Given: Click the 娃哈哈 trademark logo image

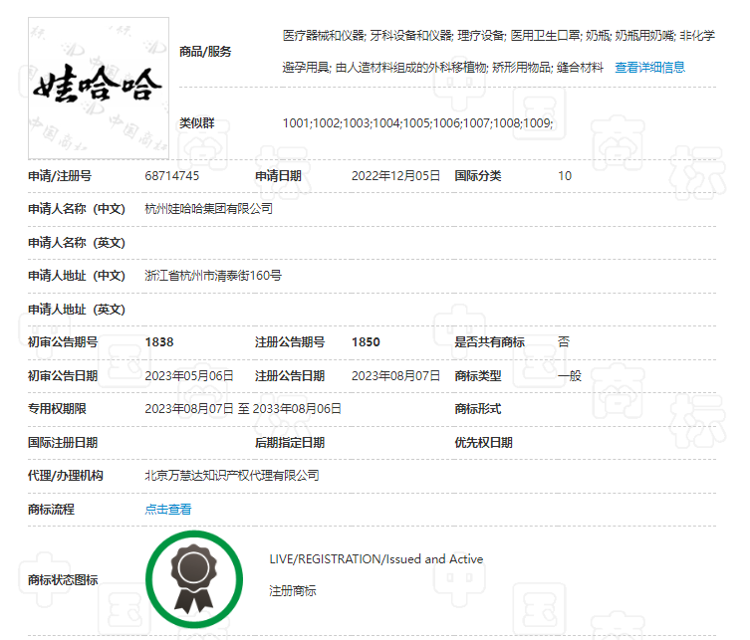Looking at the screenshot, I should point(99,88).
